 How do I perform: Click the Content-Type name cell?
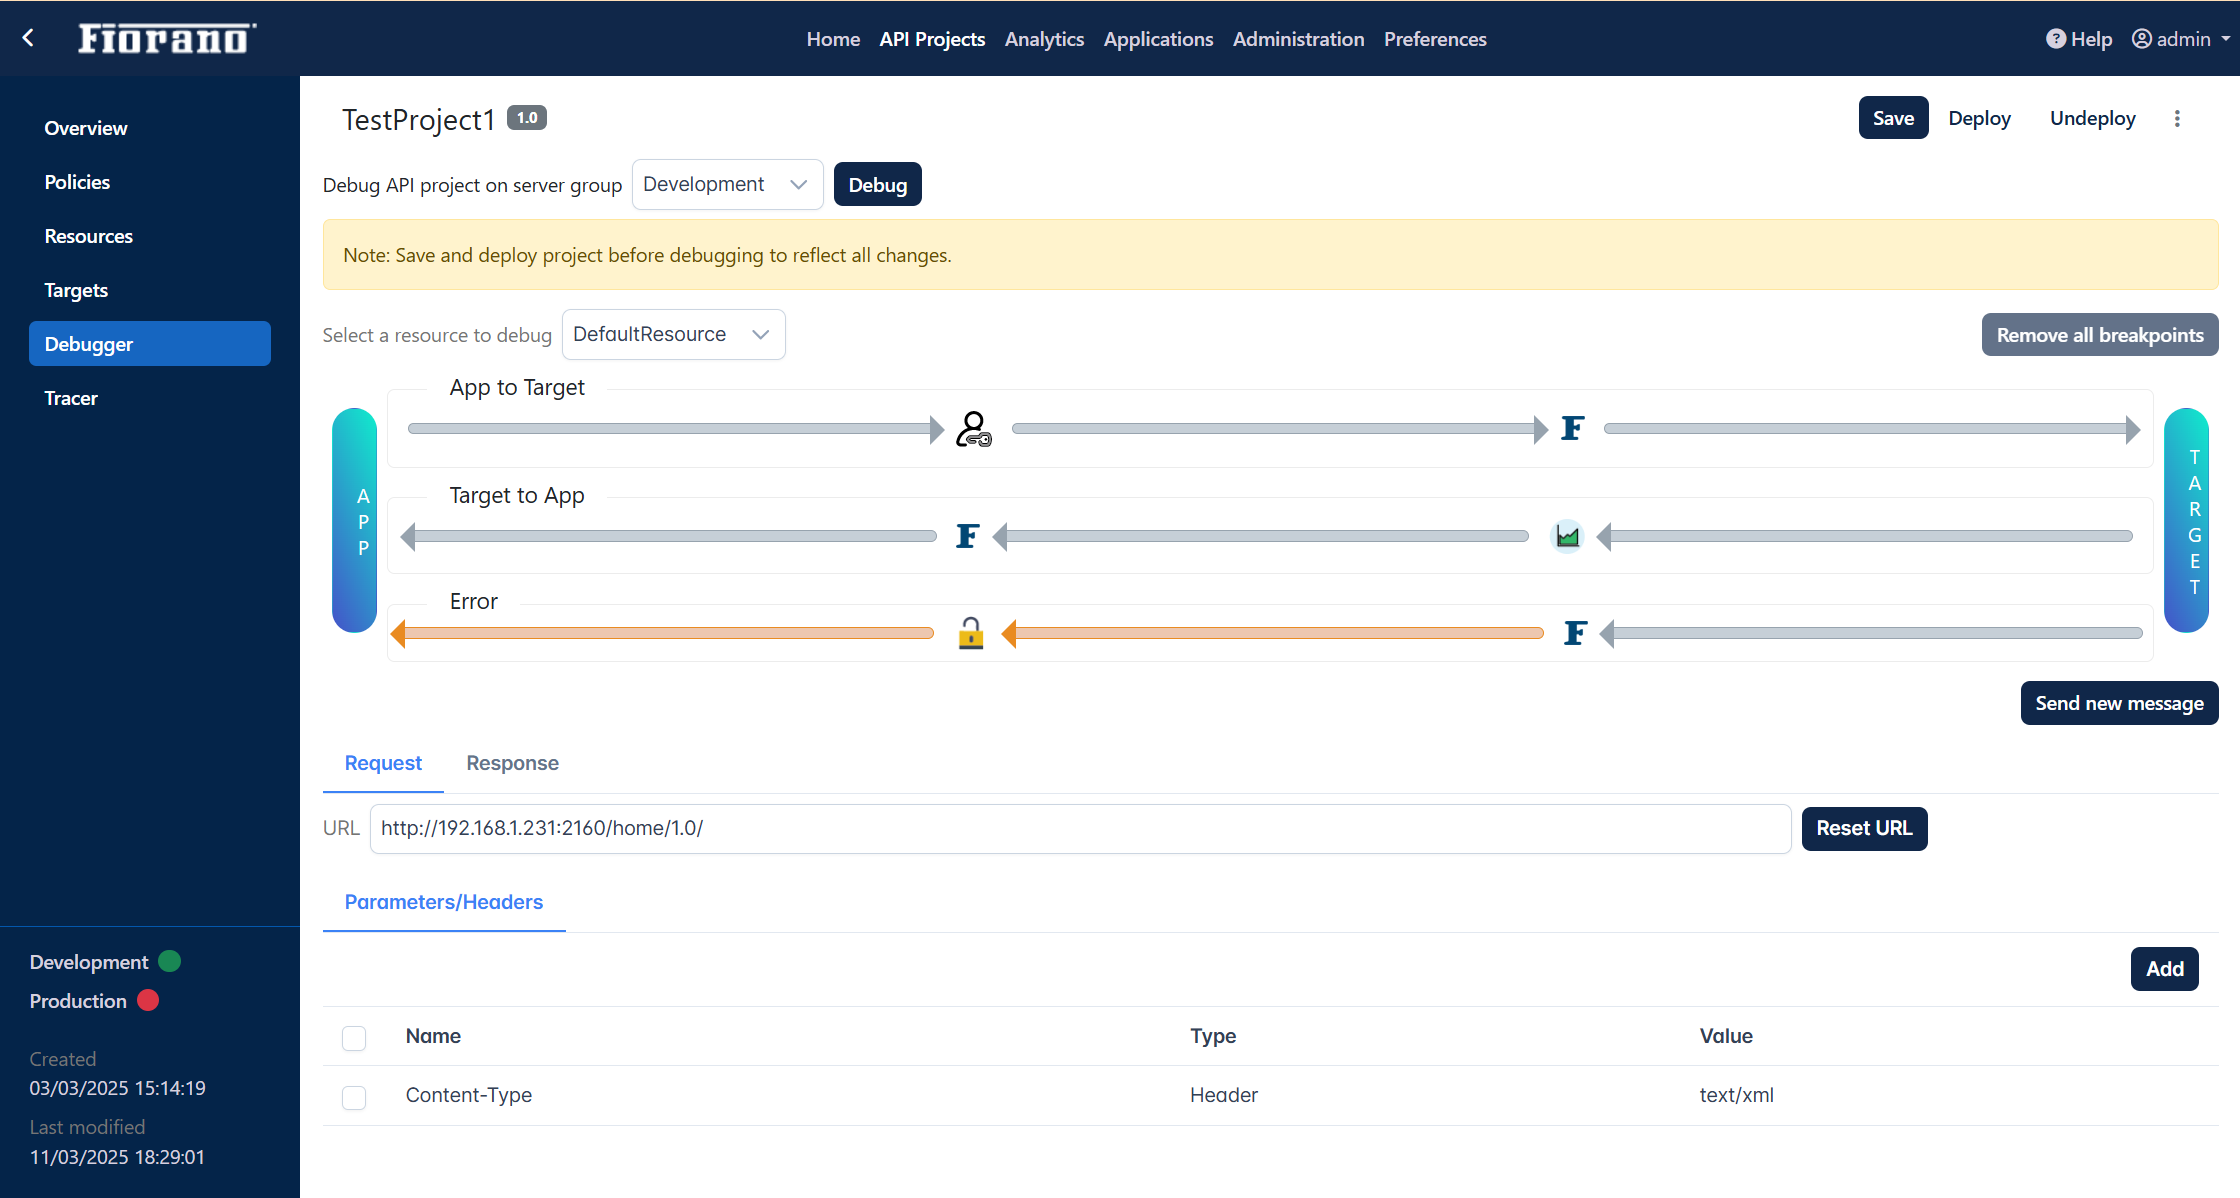tap(469, 1095)
